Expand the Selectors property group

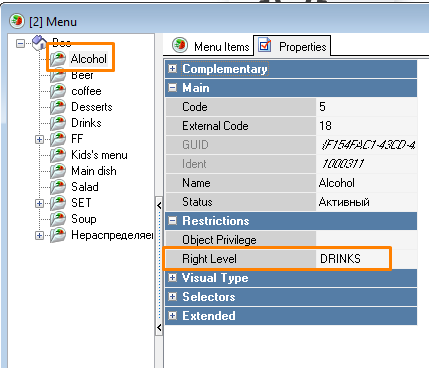coord(172,296)
